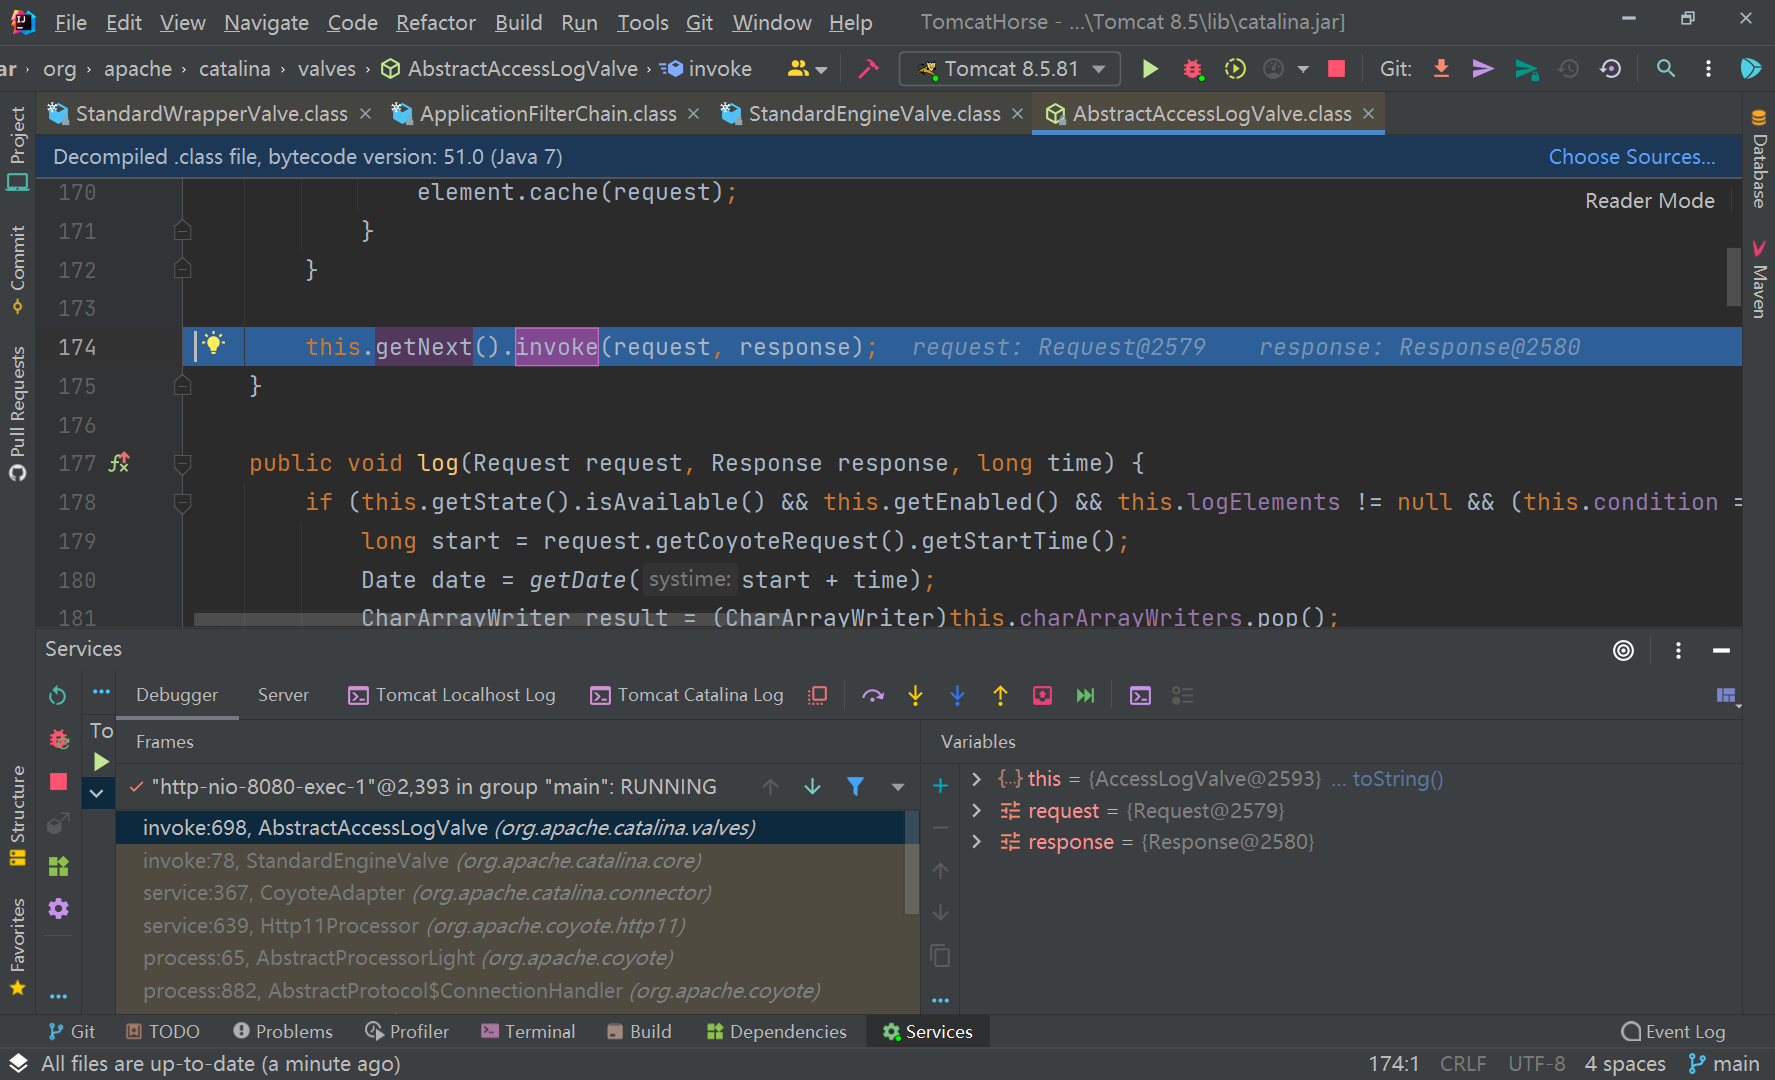Click the toString() link in Variables

[x=1396, y=778]
